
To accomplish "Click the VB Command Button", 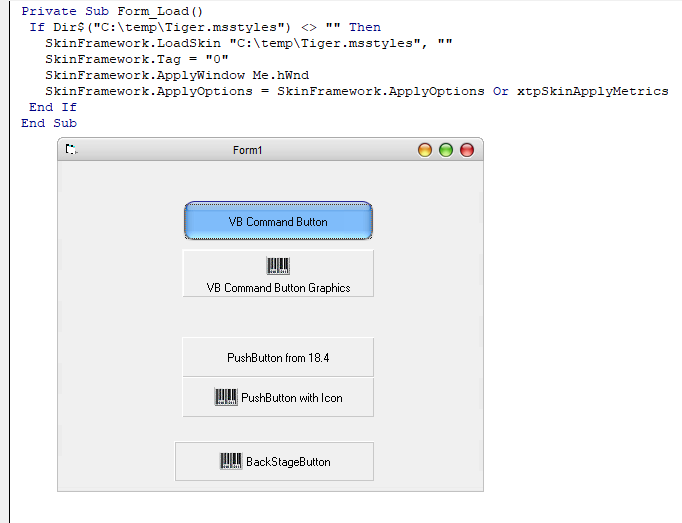I will click(278, 221).
